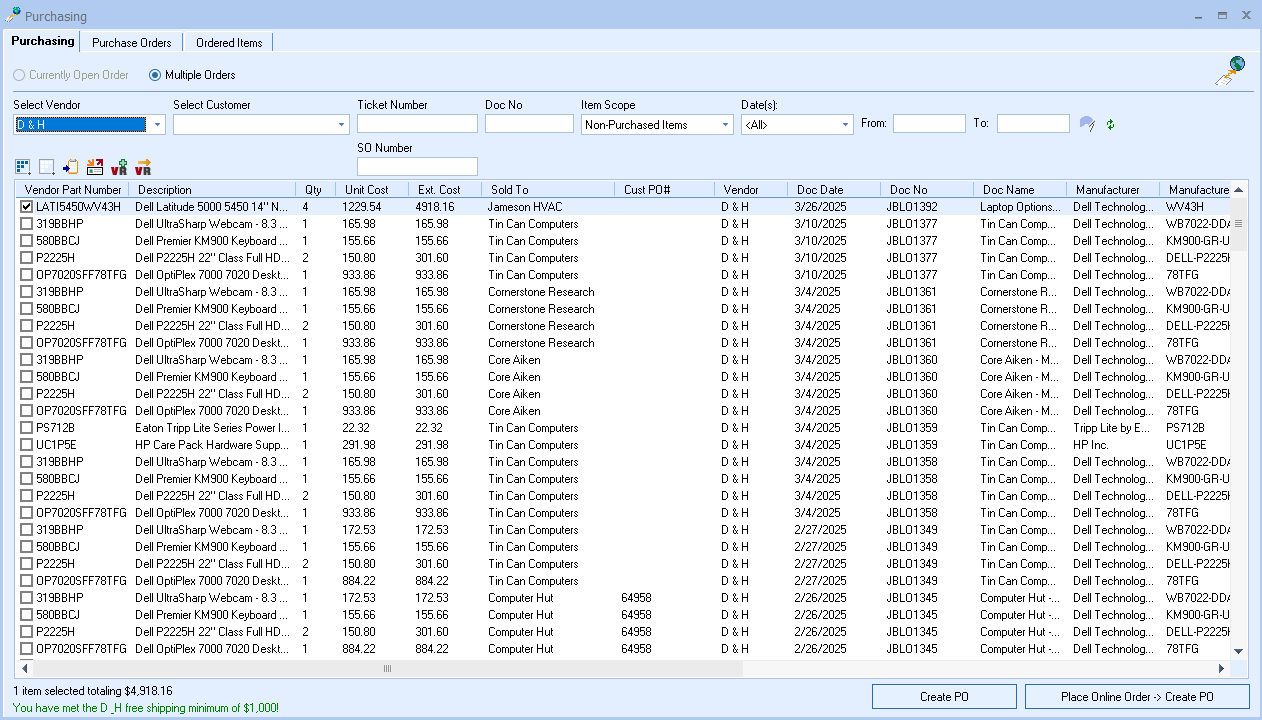Click the Create PO button

point(943,697)
